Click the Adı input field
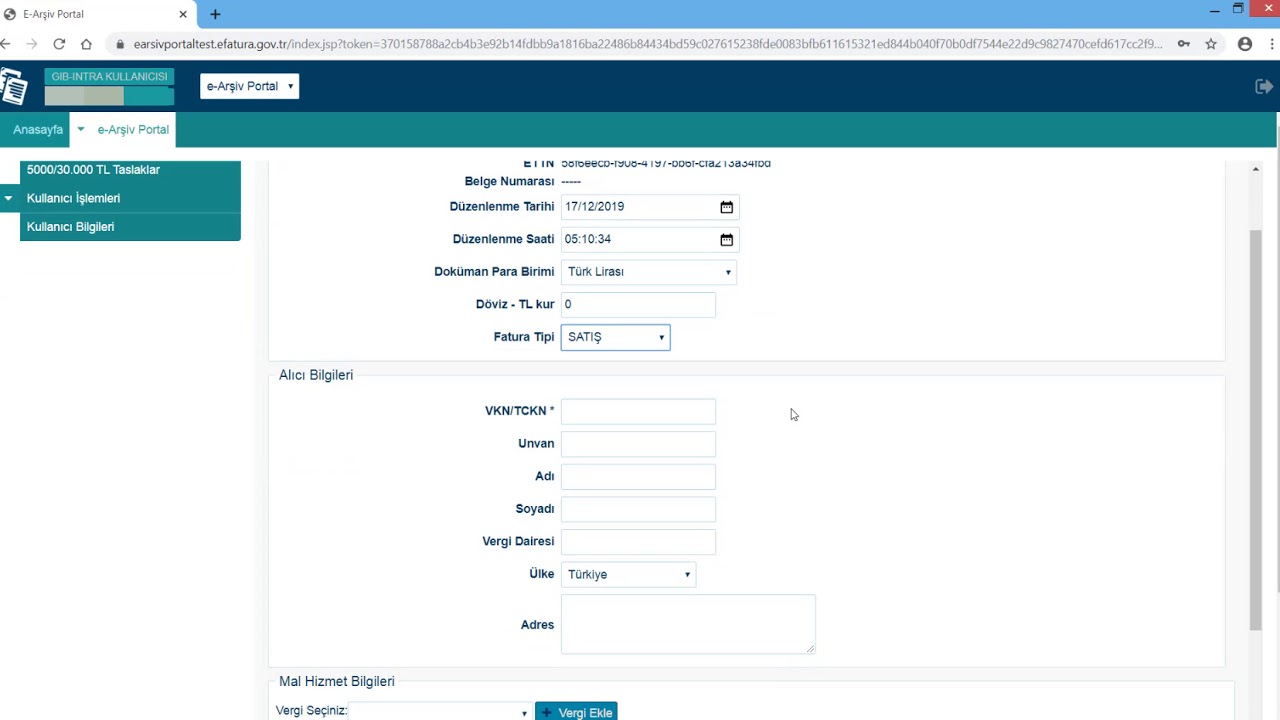 point(638,476)
